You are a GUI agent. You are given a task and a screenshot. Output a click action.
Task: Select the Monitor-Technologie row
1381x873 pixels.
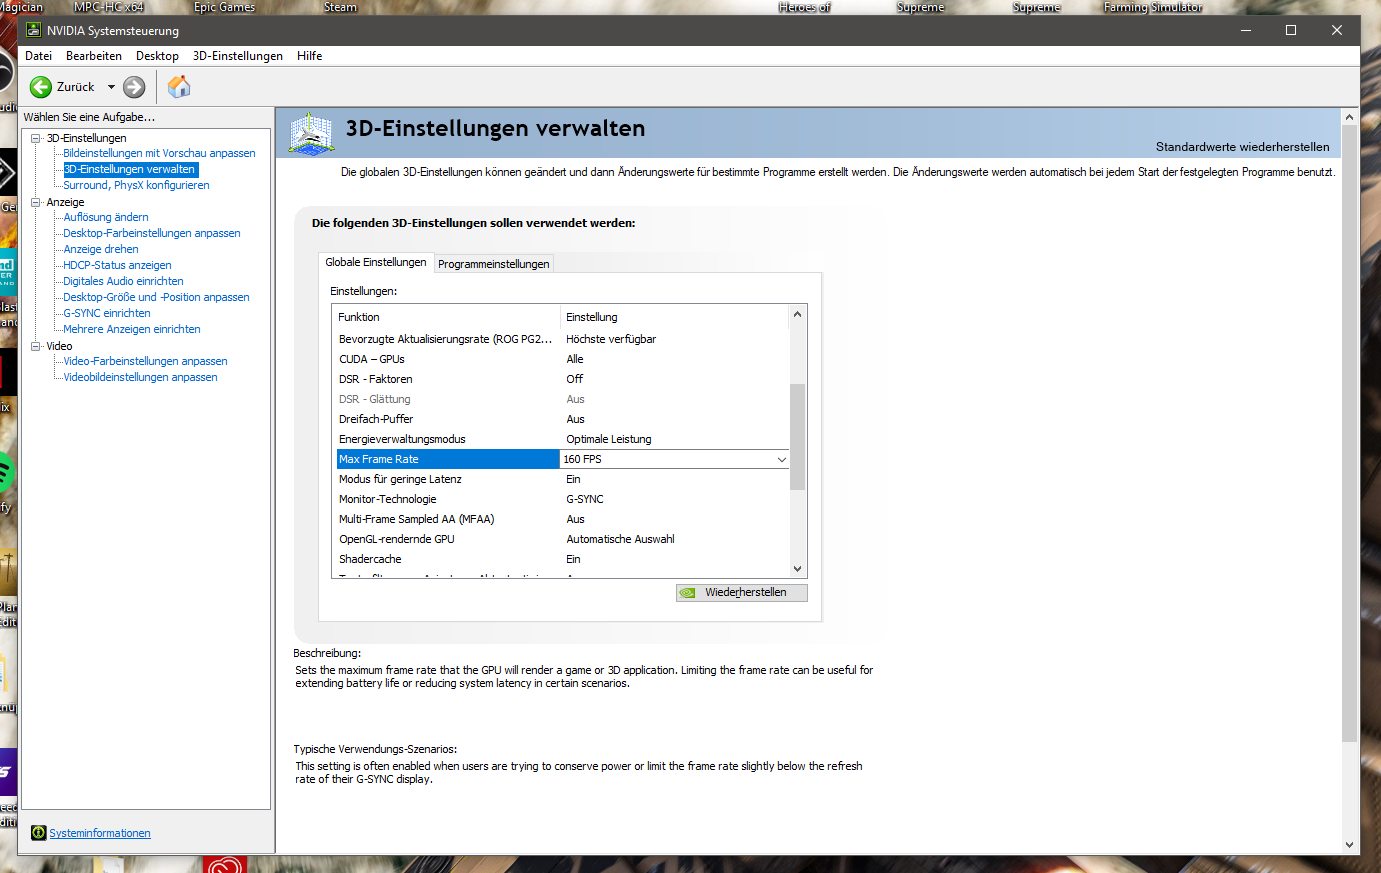point(561,499)
